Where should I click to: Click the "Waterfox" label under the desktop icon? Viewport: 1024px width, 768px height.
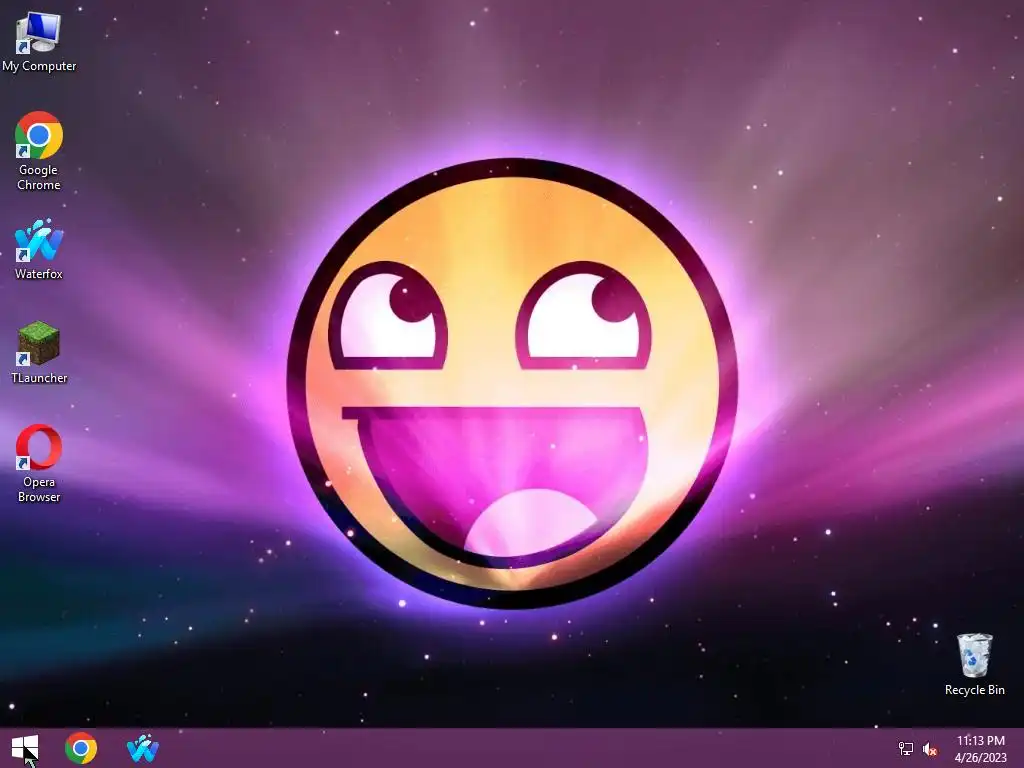(x=39, y=274)
